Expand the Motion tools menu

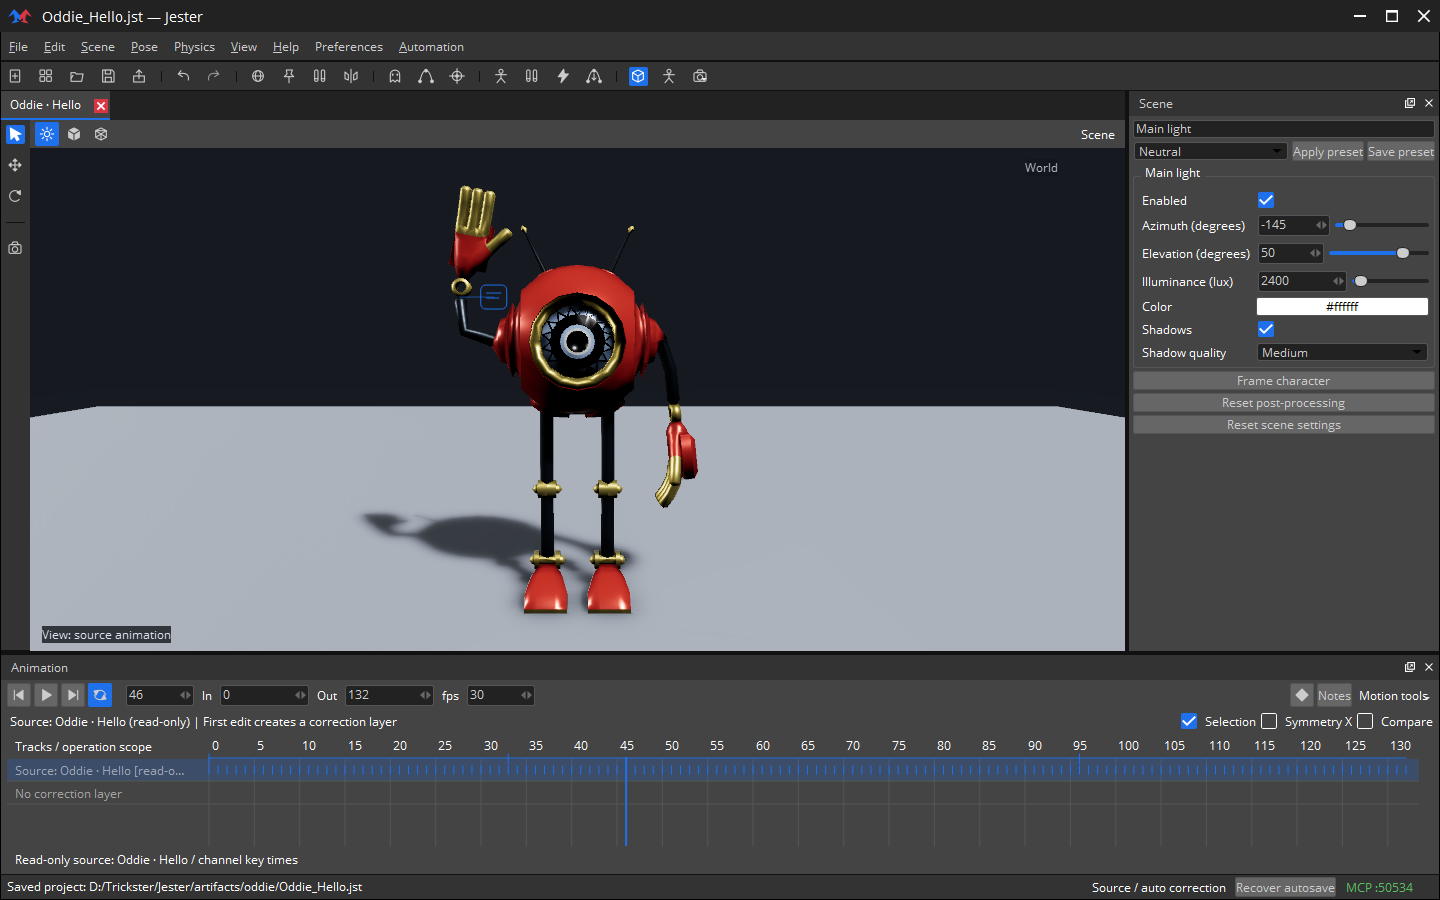(1394, 695)
